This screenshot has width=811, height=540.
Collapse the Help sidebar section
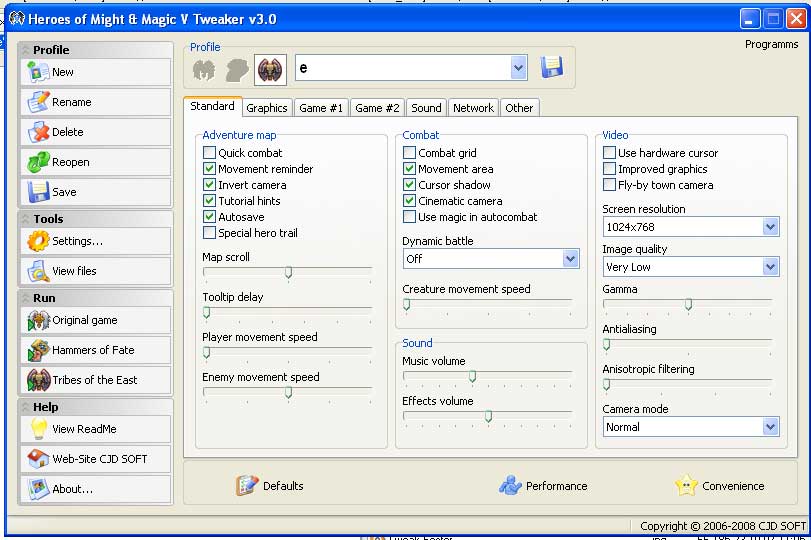pos(25,407)
